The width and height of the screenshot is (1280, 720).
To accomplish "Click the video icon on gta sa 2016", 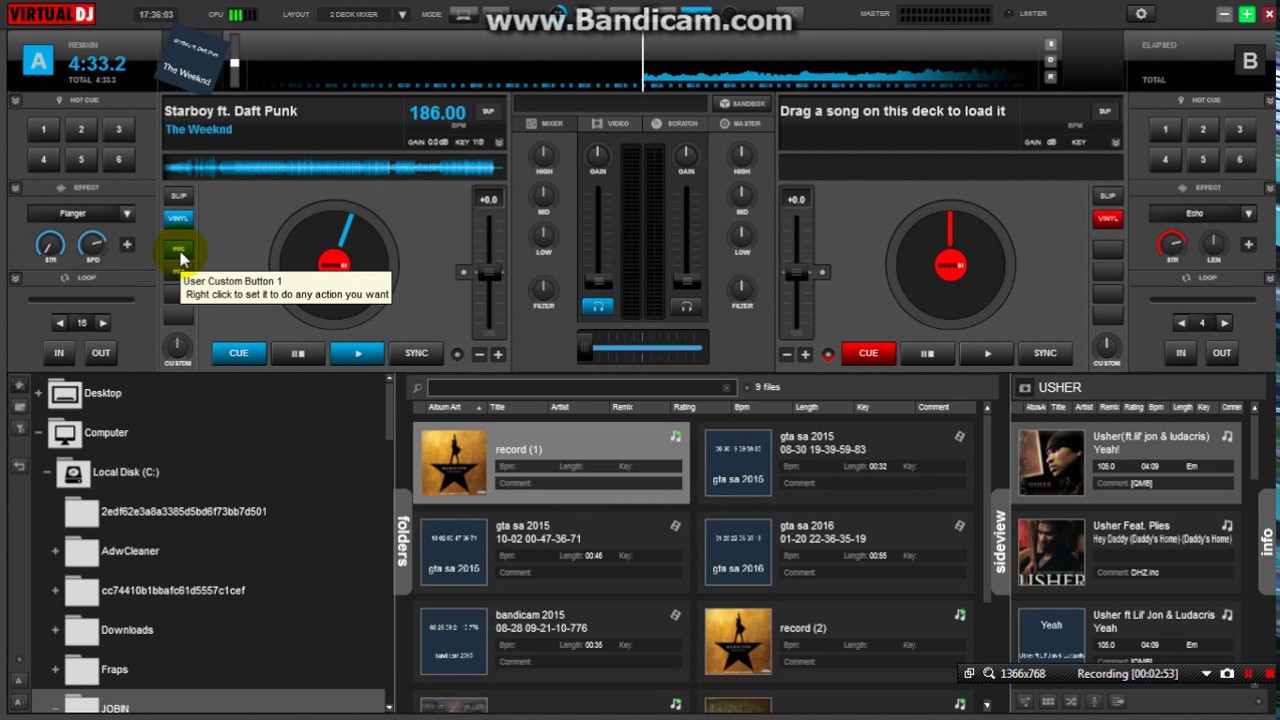I will click(960, 526).
